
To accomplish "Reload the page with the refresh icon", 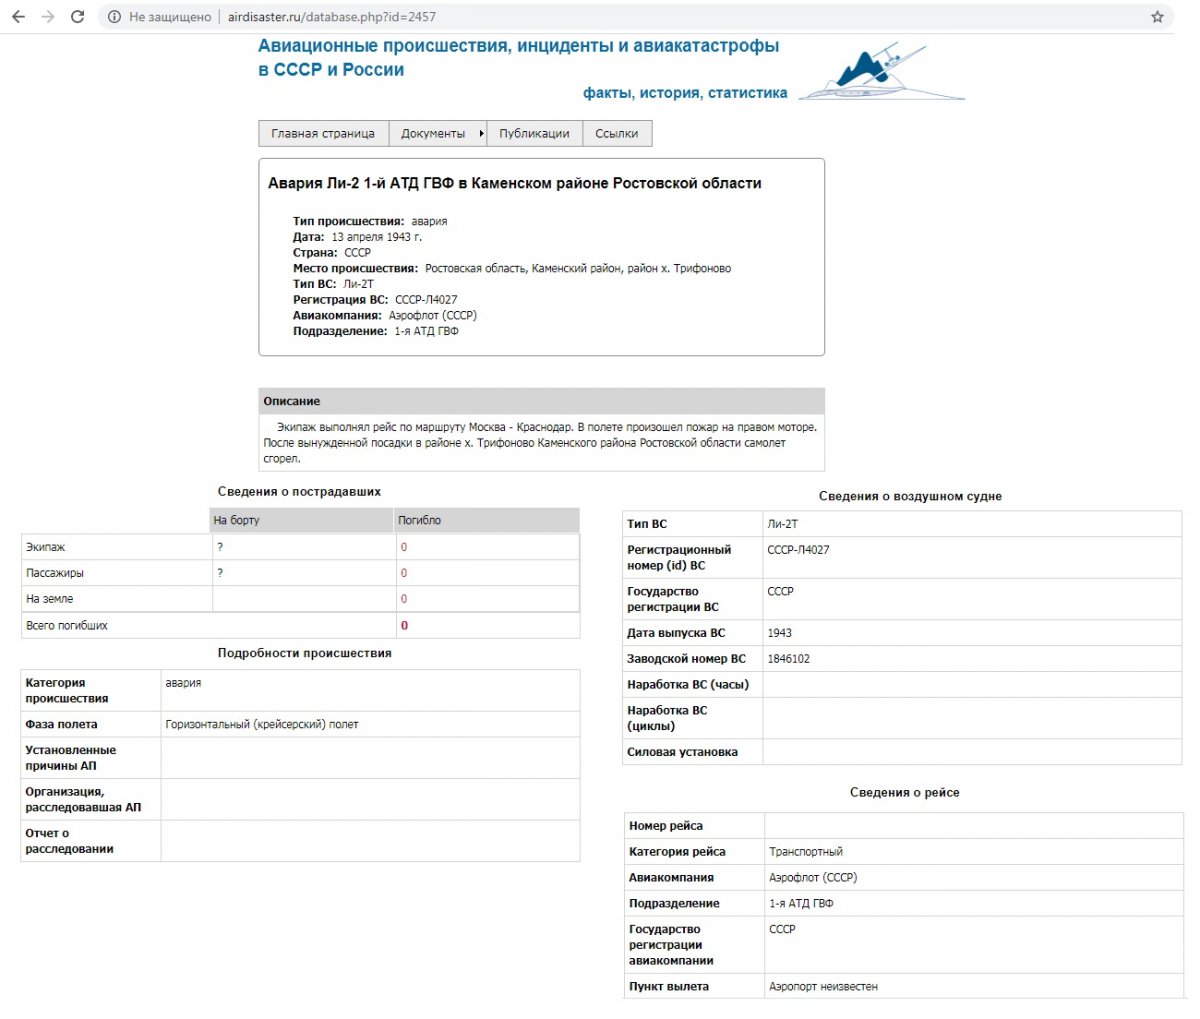I will 78,17.
